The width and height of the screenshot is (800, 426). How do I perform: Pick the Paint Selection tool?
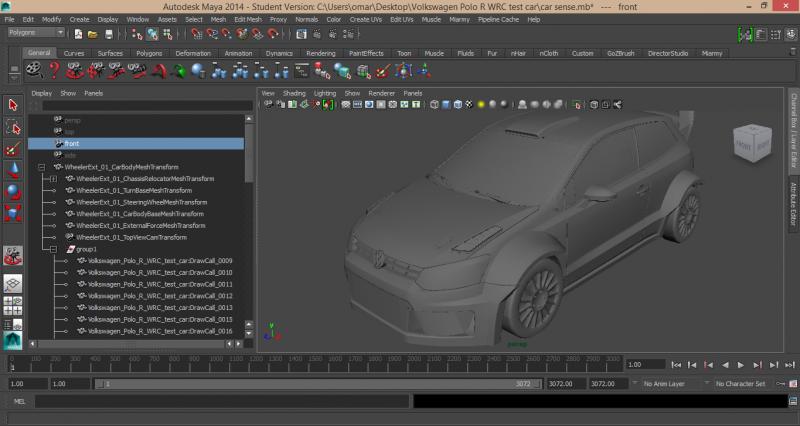pos(13,148)
